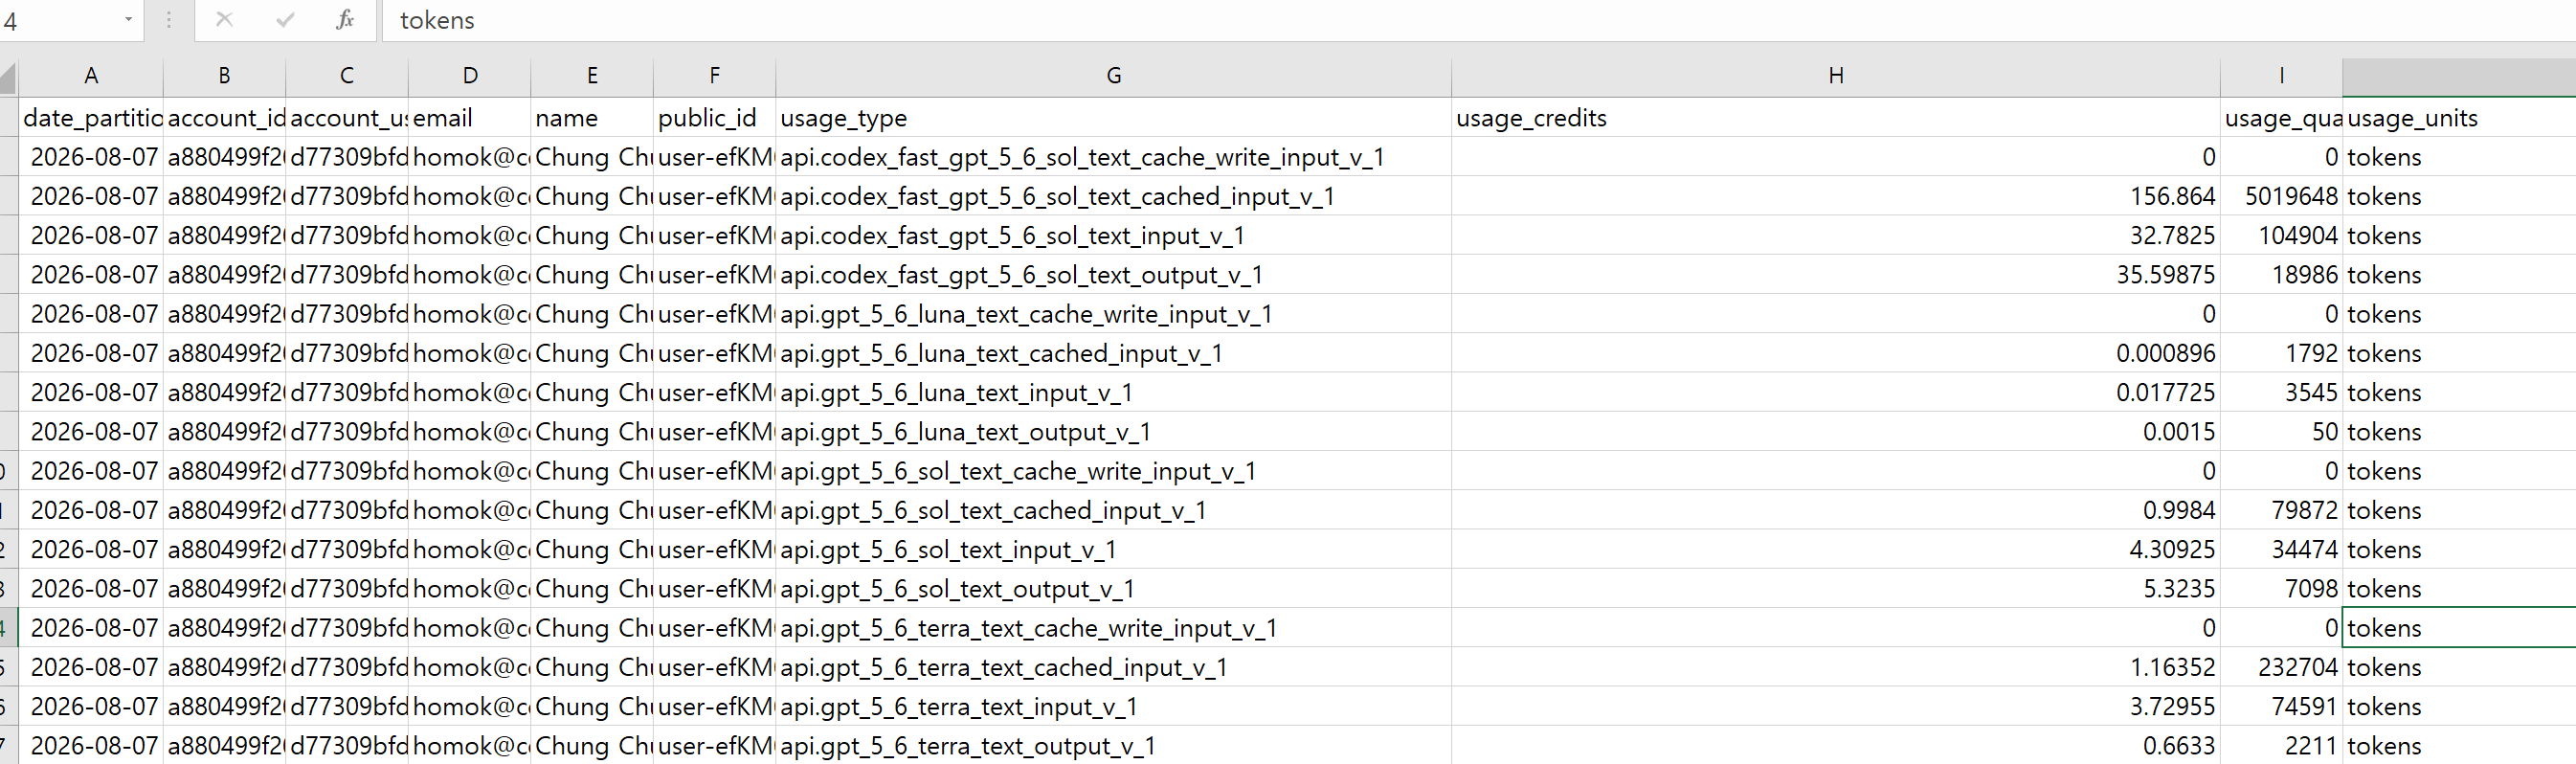Select the 'usage_credits' header cell

tap(1836, 118)
